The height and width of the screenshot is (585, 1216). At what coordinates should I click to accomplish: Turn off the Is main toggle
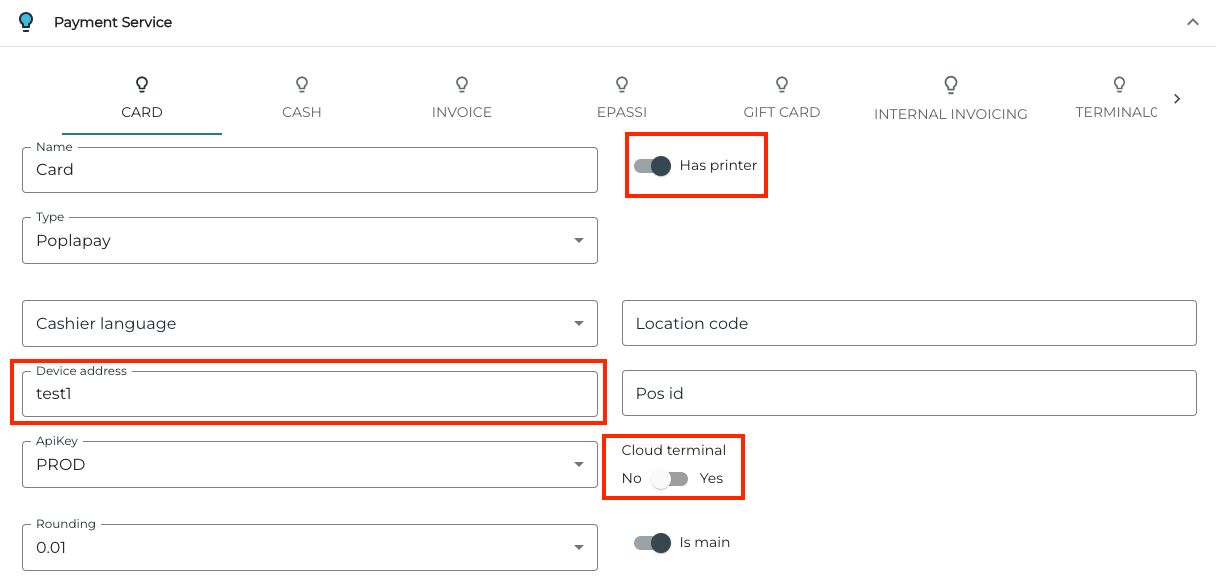[652, 543]
